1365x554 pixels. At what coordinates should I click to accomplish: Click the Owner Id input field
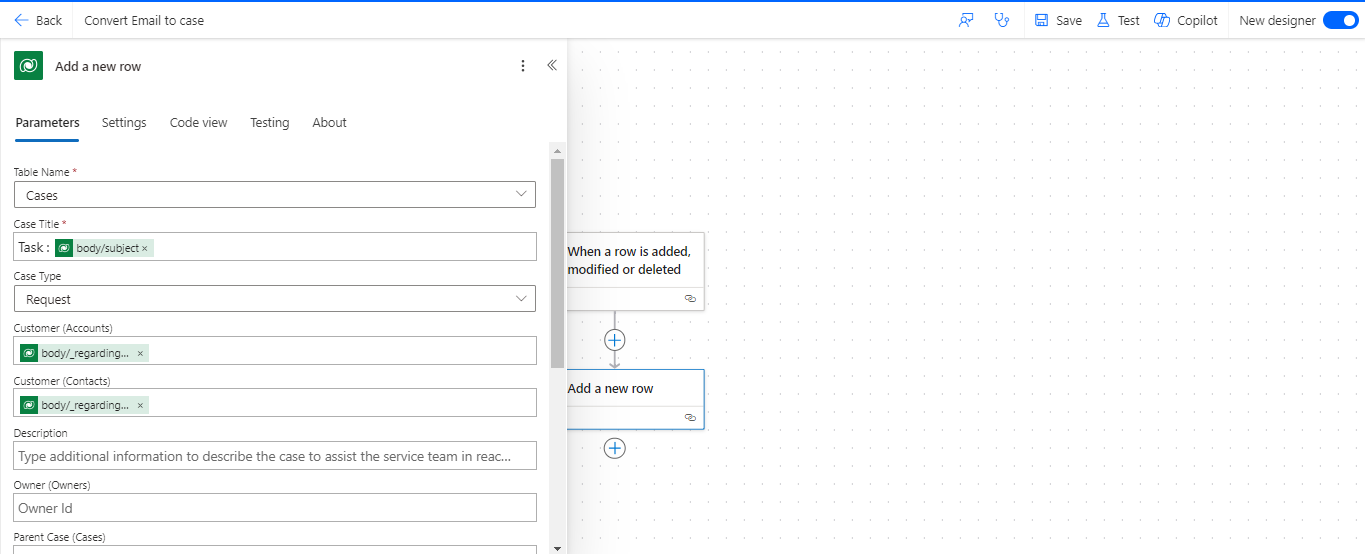[275, 508]
